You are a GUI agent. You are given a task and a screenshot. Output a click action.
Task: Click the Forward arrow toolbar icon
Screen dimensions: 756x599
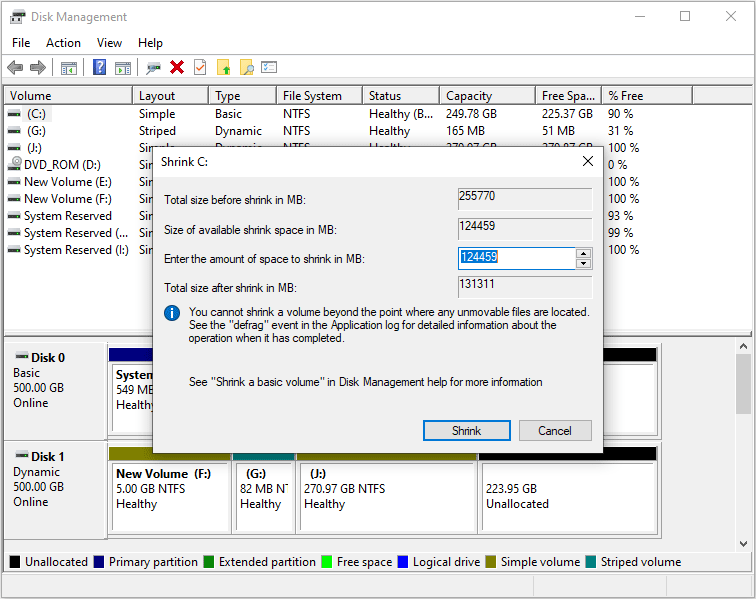(38, 68)
